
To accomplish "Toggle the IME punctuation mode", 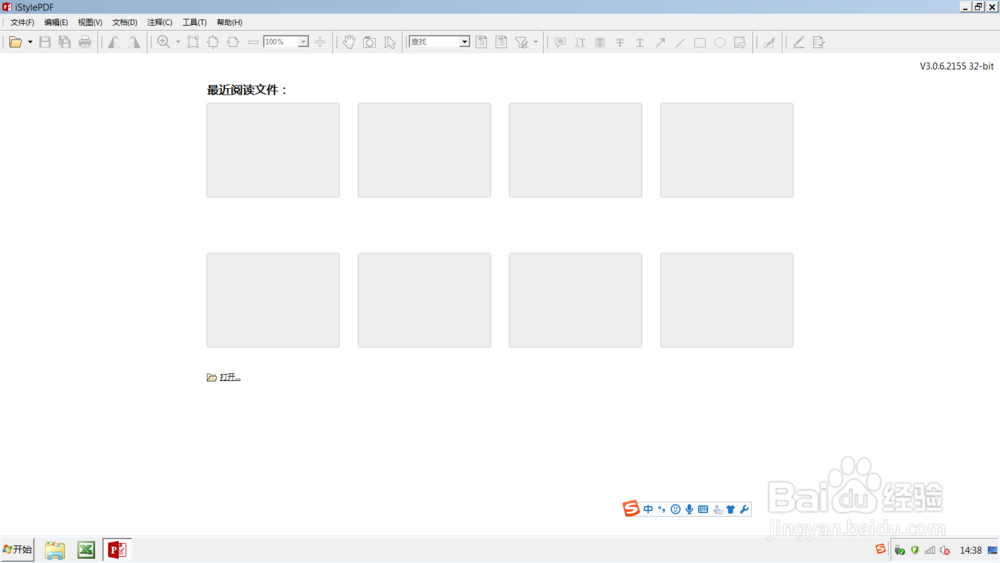I will (x=661, y=509).
